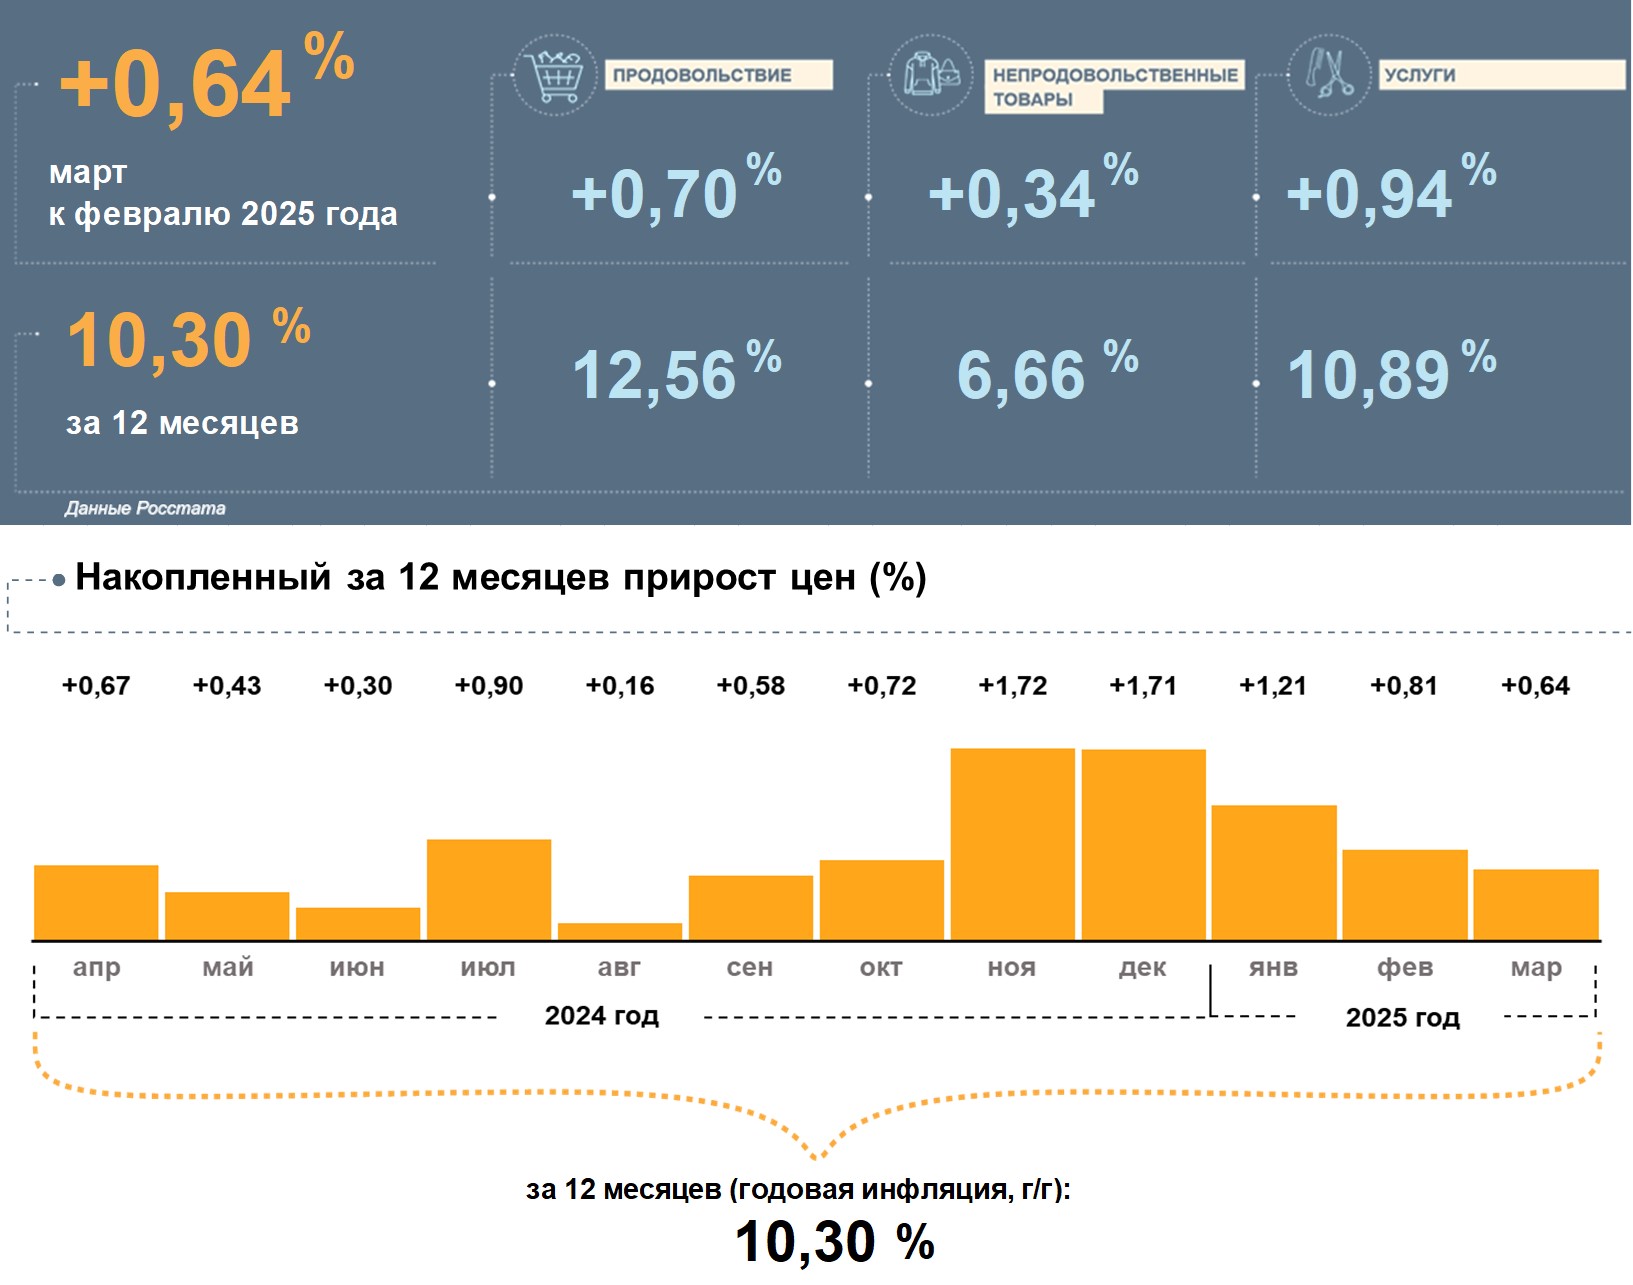Click the дек axis label
1633x1285 pixels.
pos(1142,968)
